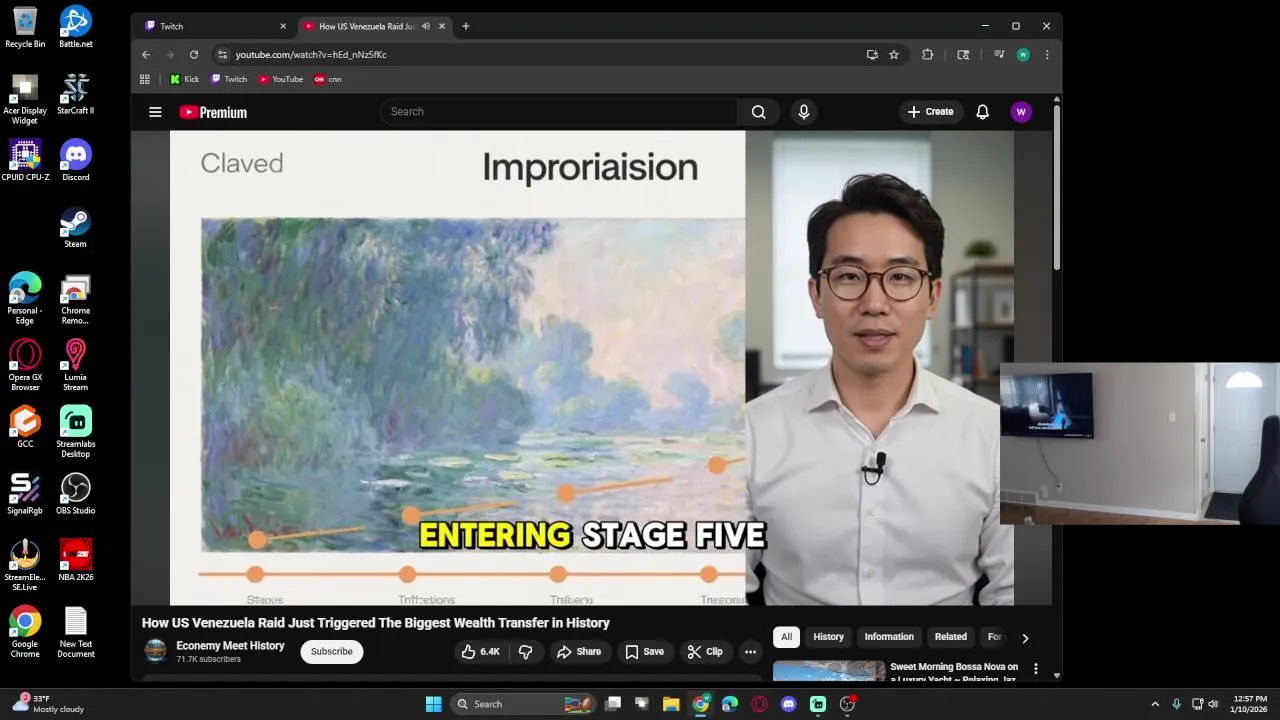Open NBA 2K26 desktop shortcut
This screenshot has height=720, width=1280.
tap(76, 560)
